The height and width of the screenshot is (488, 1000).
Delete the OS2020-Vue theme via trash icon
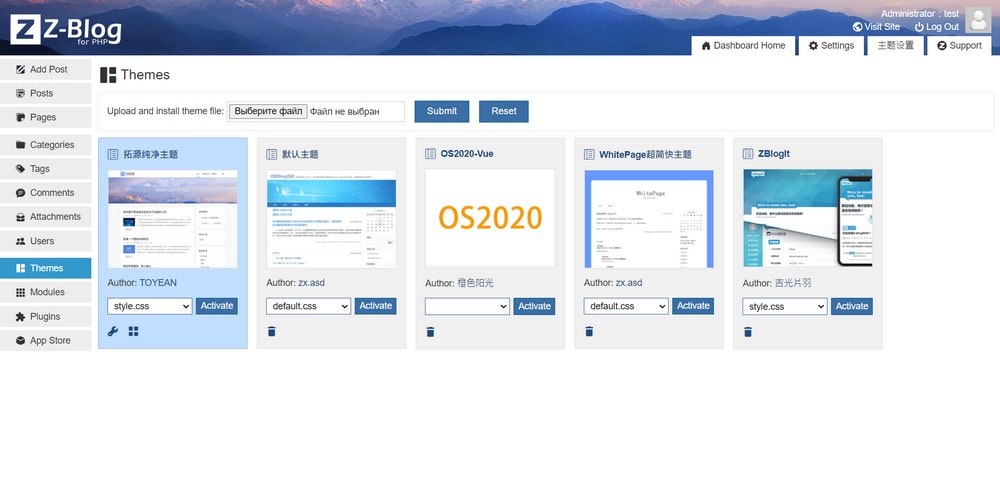430,332
